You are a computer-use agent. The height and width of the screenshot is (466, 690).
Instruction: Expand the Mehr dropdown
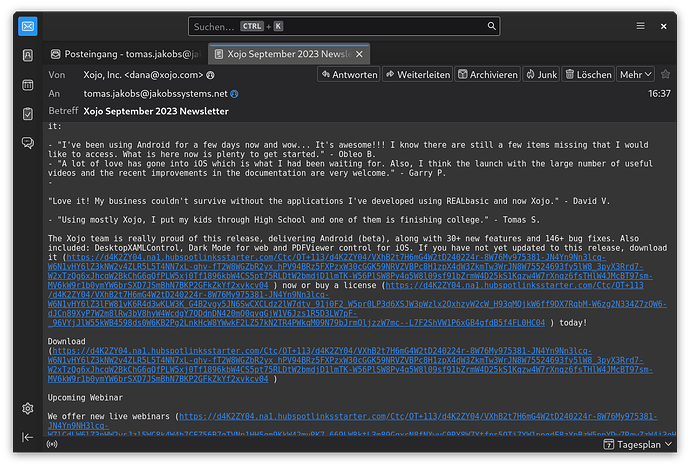point(635,74)
